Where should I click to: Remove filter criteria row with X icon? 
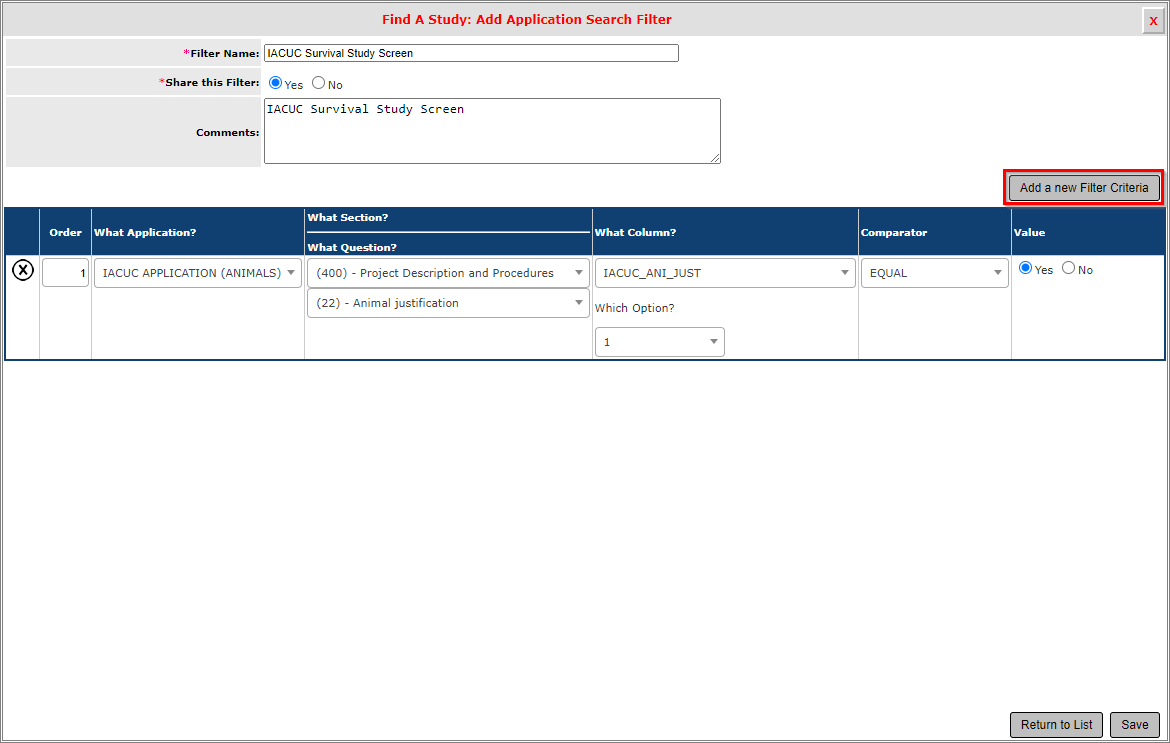tap(23, 270)
